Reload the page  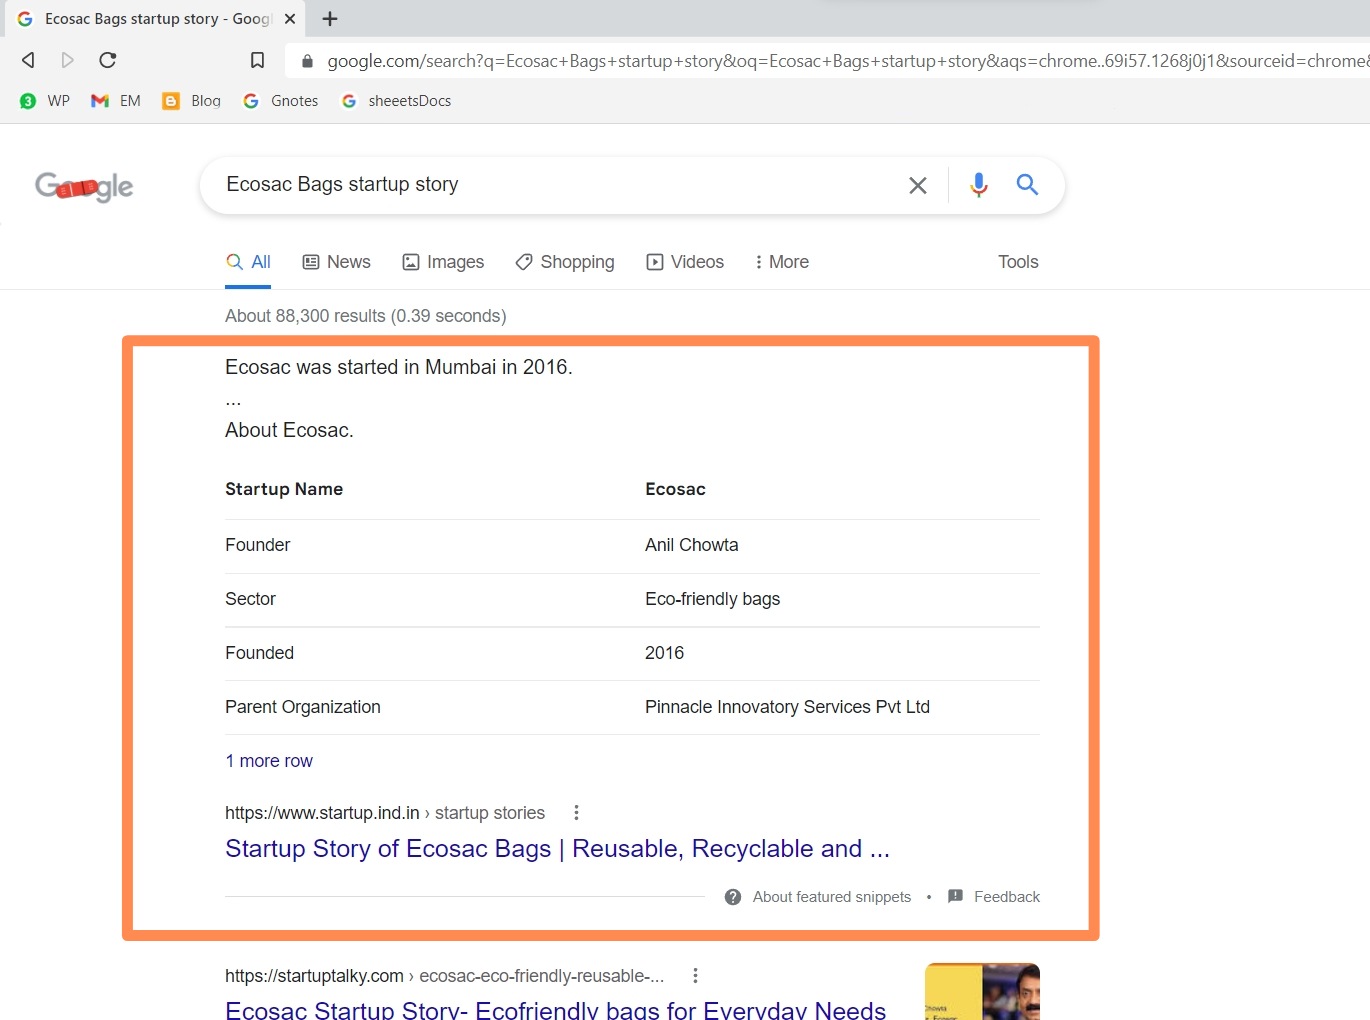(x=108, y=60)
